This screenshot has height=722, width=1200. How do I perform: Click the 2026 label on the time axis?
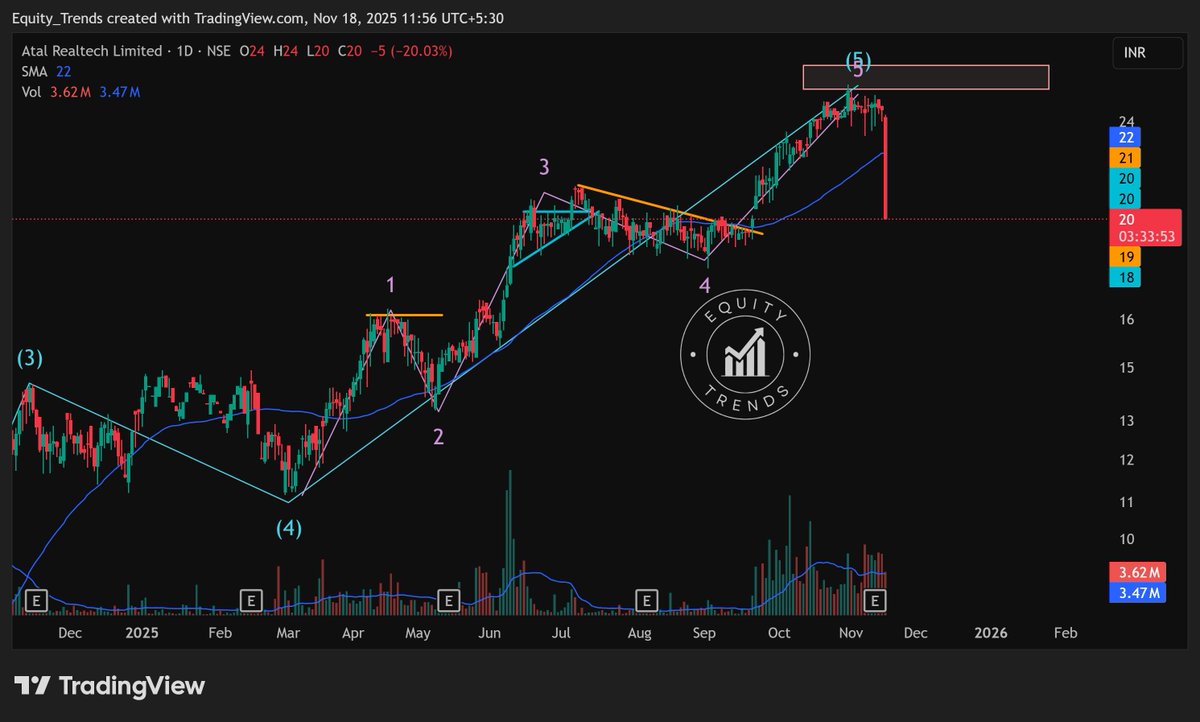coord(990,632)
